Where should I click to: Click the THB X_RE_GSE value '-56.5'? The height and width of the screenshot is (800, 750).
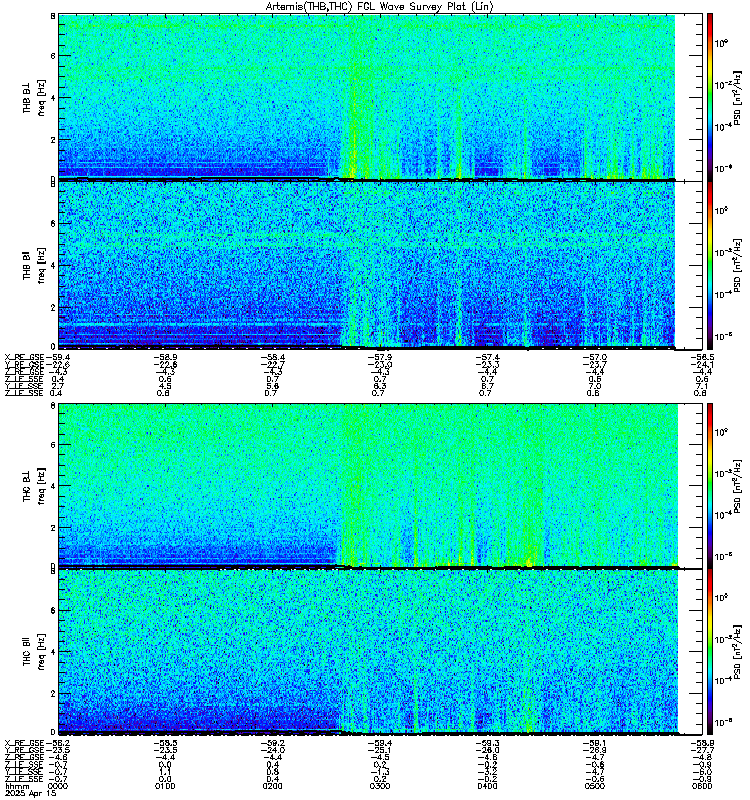702,357
